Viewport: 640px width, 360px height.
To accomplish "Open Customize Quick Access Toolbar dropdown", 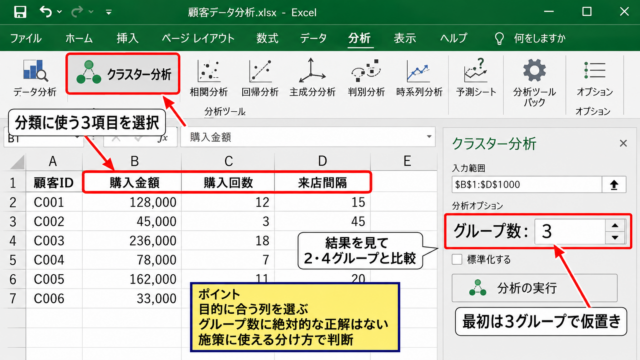I will tap(109, 12).
